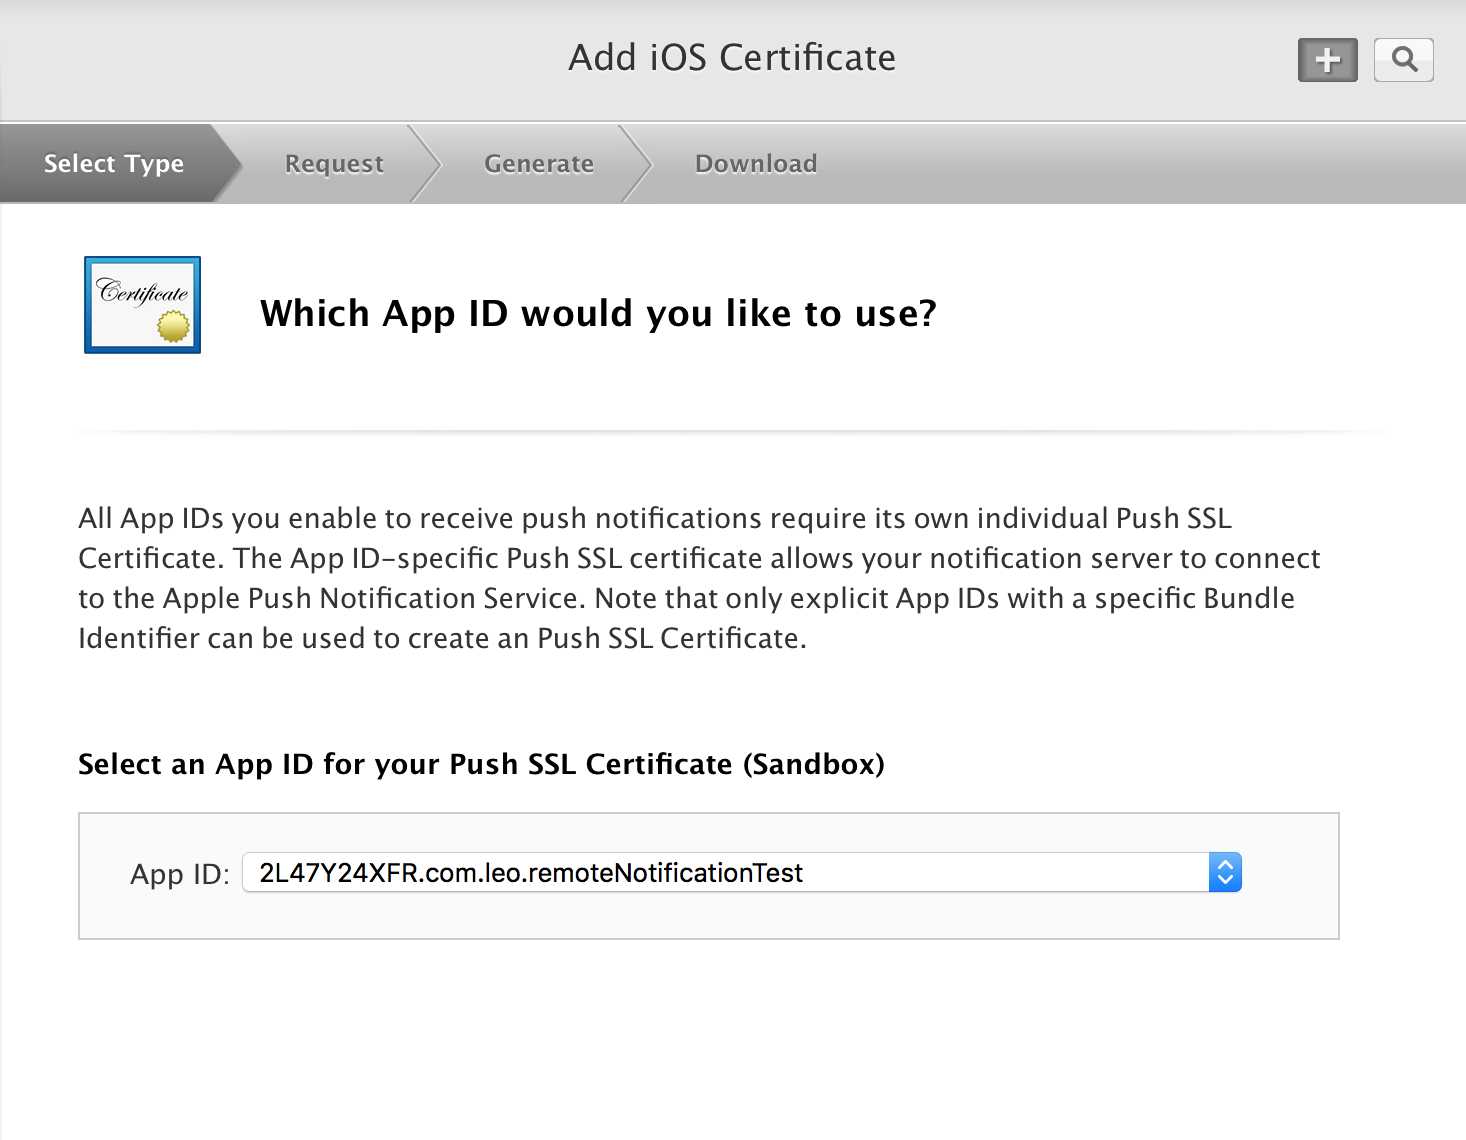The width and height of the screenshot is (1466, 1140).
Task: Click the "App ID:" field label
Action: click(x=180, y=874)
